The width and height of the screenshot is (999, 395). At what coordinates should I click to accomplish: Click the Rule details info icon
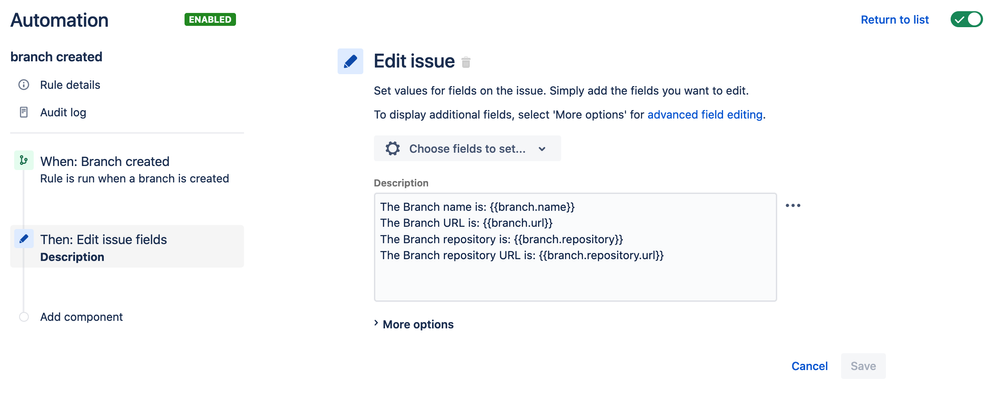(24, 85)
